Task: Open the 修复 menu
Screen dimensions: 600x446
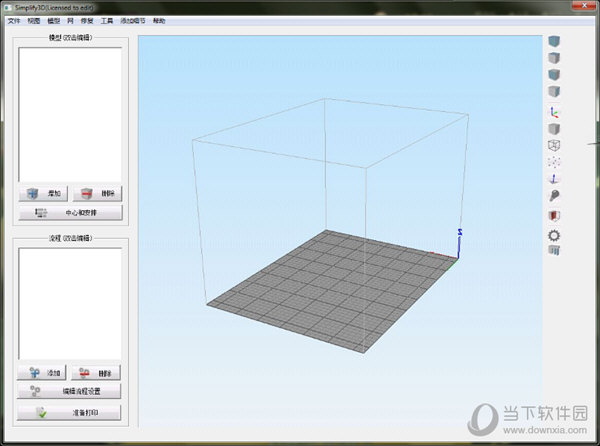Action: [87, 21]
